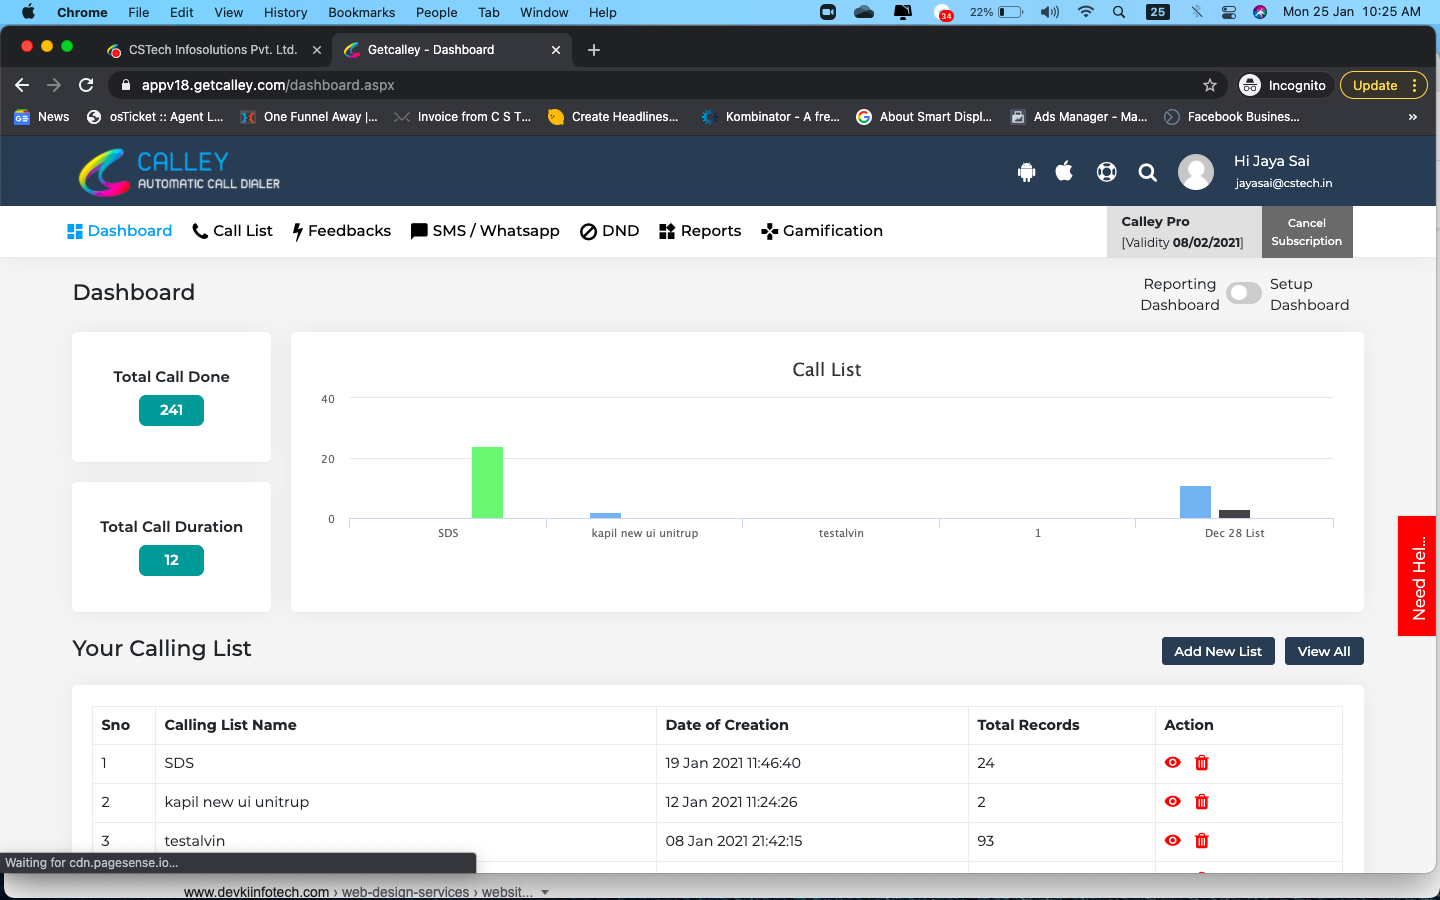Click the Add New List button
Screen dimensions: 1440x900
click(x=1217, y=651)
